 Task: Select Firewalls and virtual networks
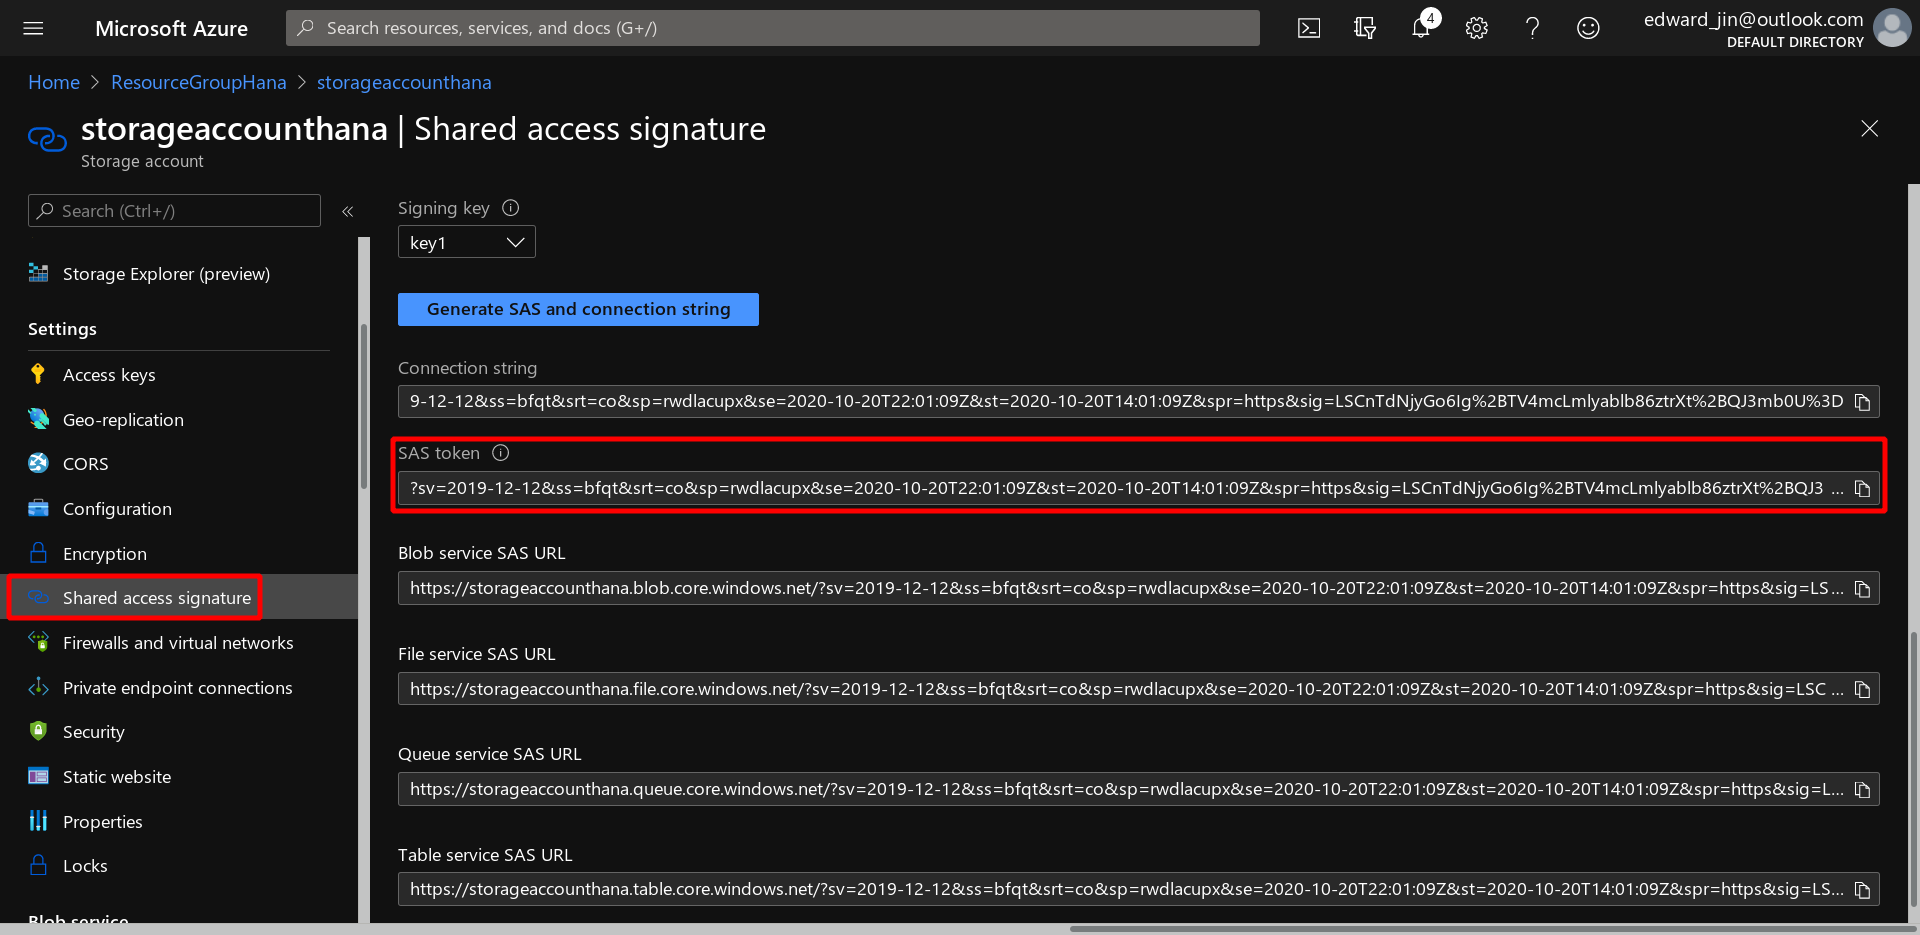point(178,643)
